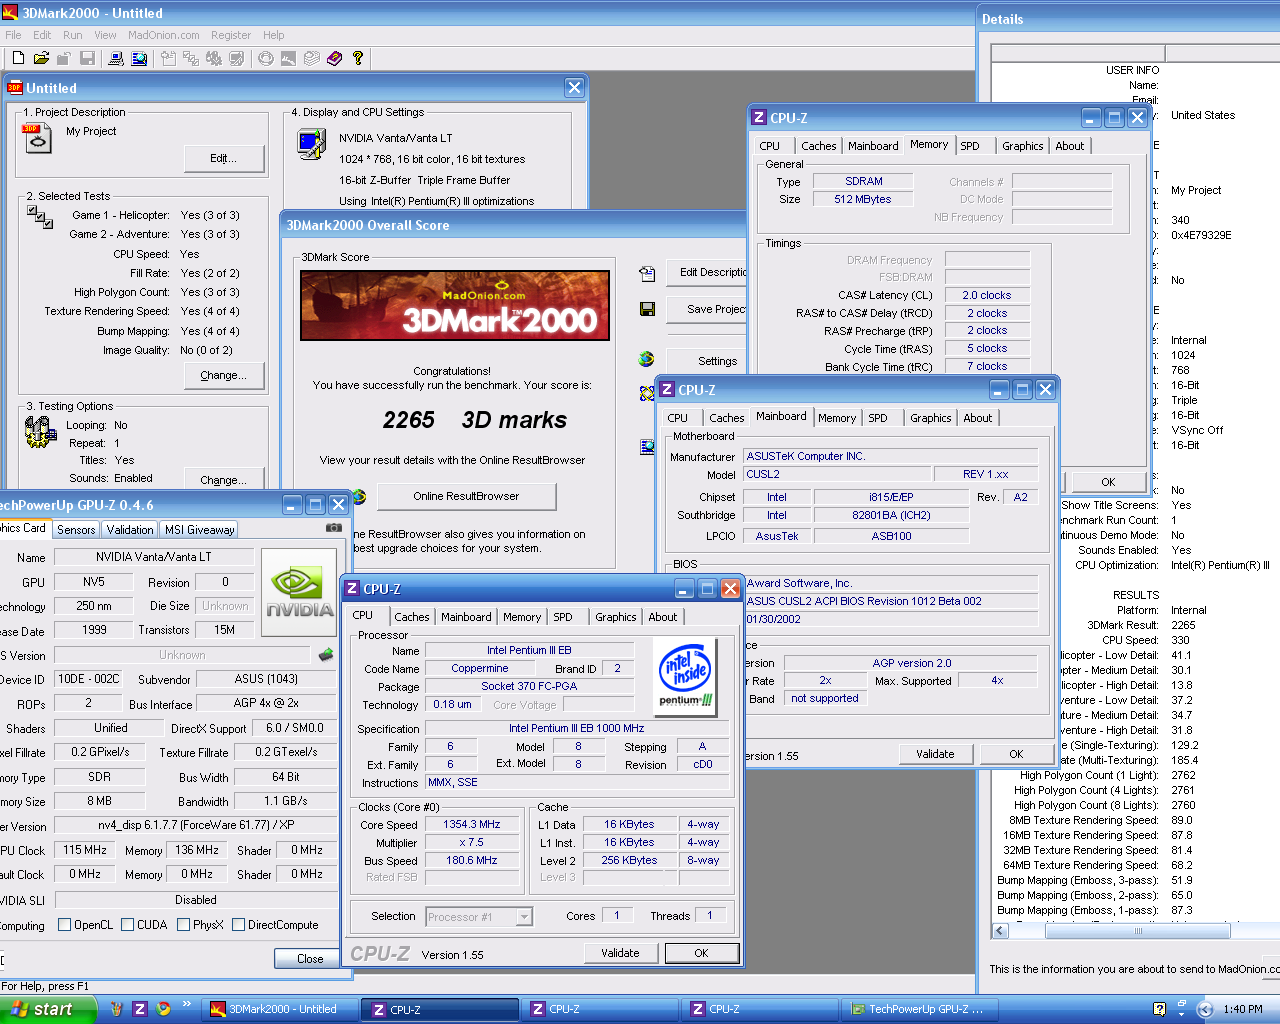1280x1024 pixels.
Task: Click the purple help book toolbar icon
Action: [x=334, y=59]
